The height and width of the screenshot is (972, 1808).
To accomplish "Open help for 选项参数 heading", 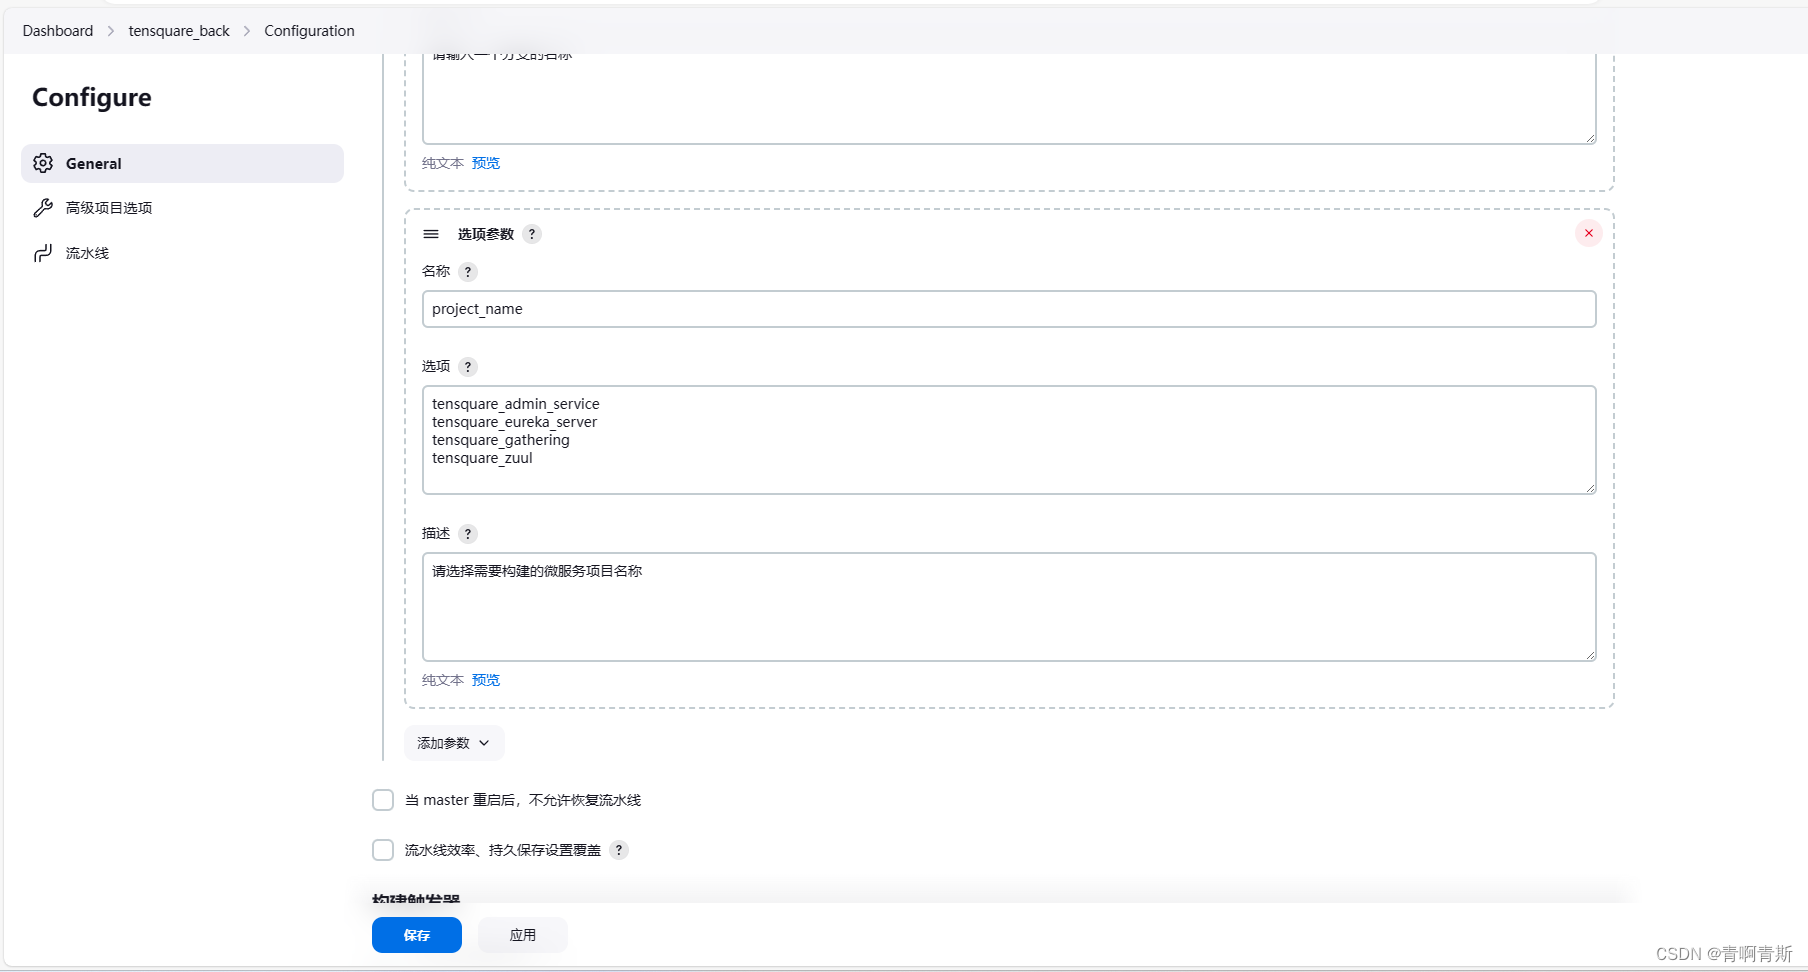I will point(532,234).
